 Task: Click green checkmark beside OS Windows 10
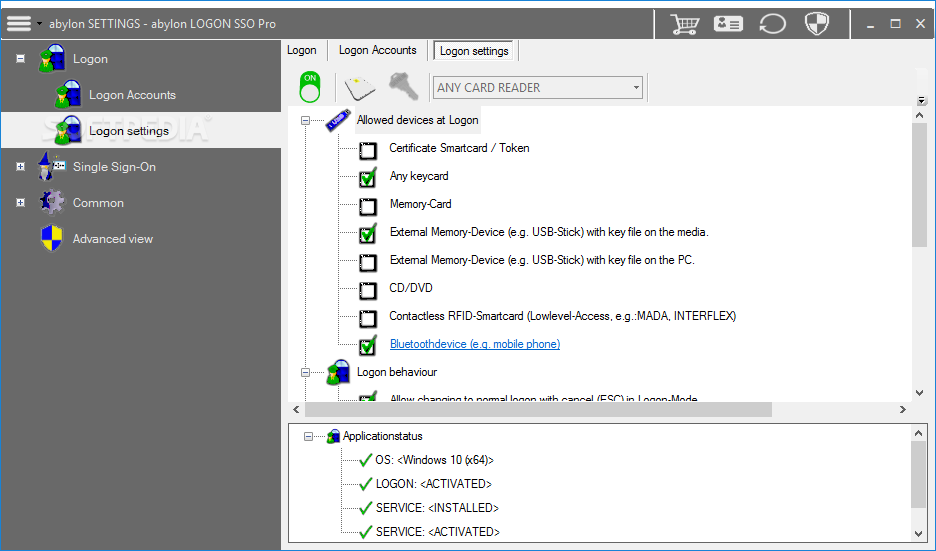(x=365, y=460)
